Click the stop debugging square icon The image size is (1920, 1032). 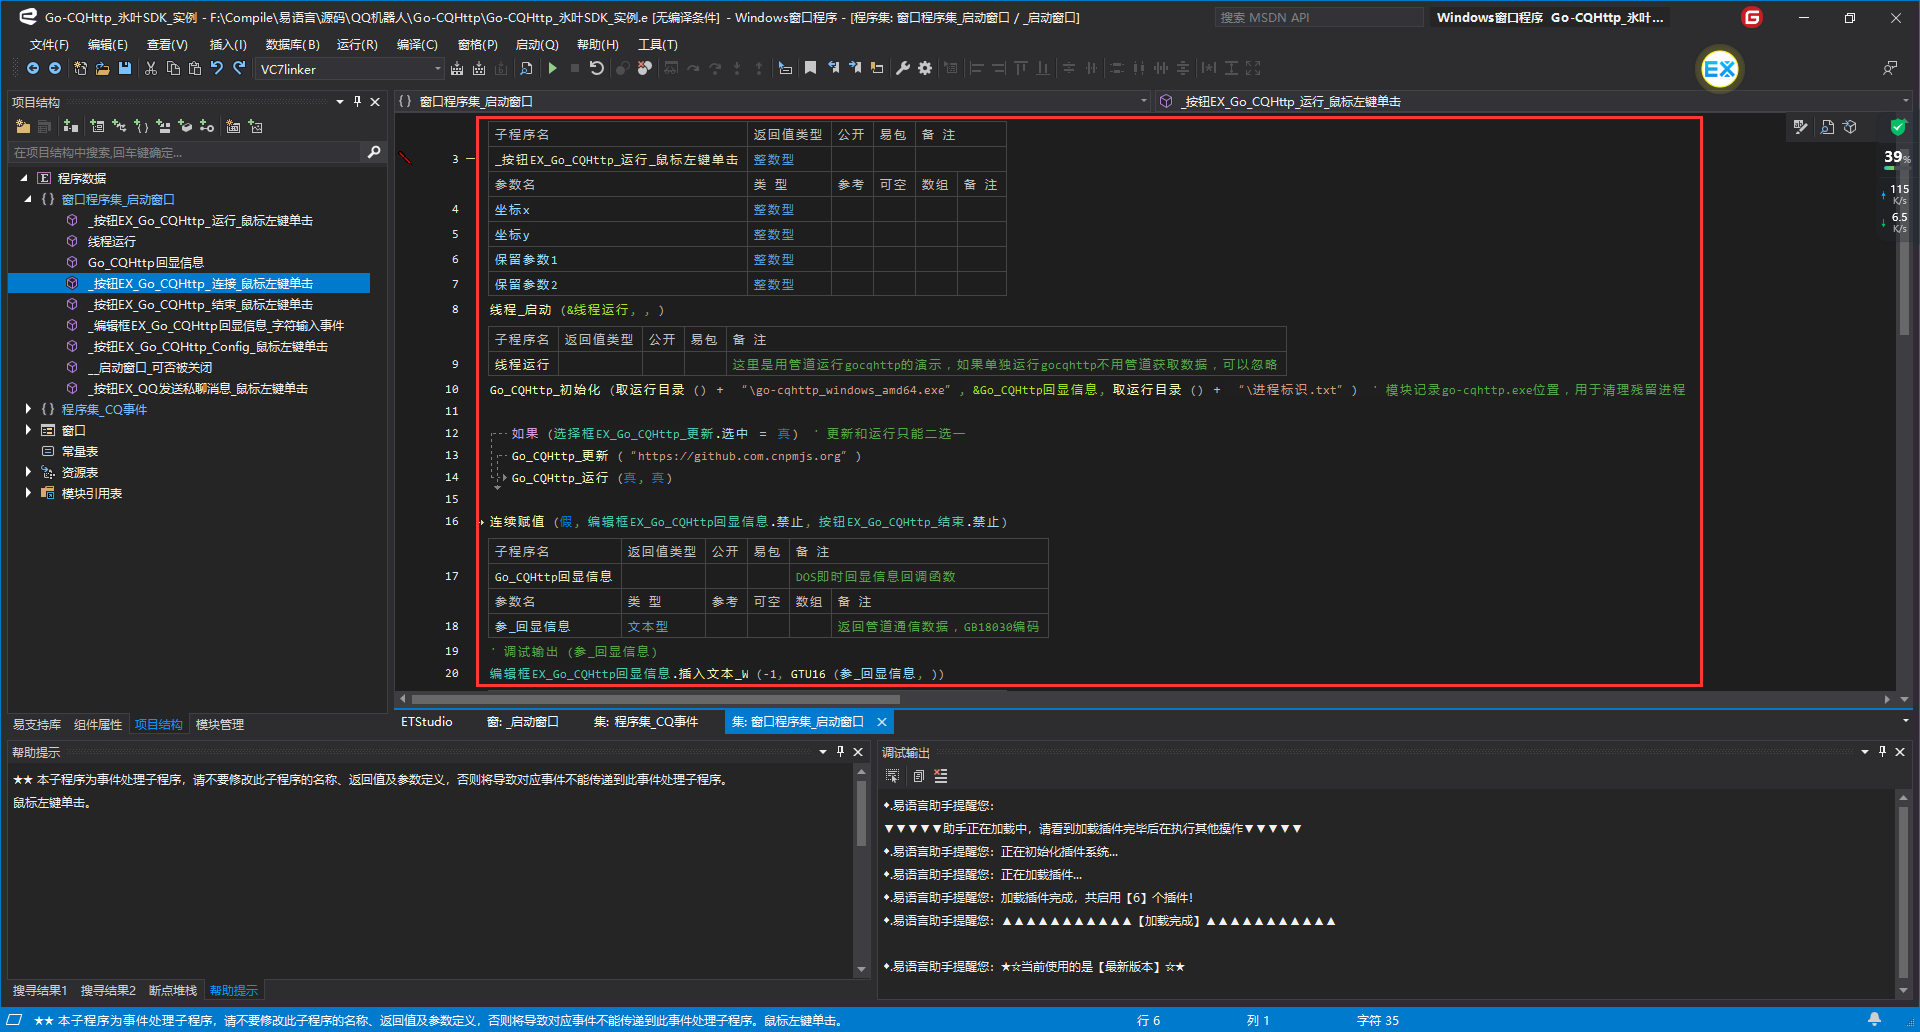pyautogui.click(x=574, y=68)
